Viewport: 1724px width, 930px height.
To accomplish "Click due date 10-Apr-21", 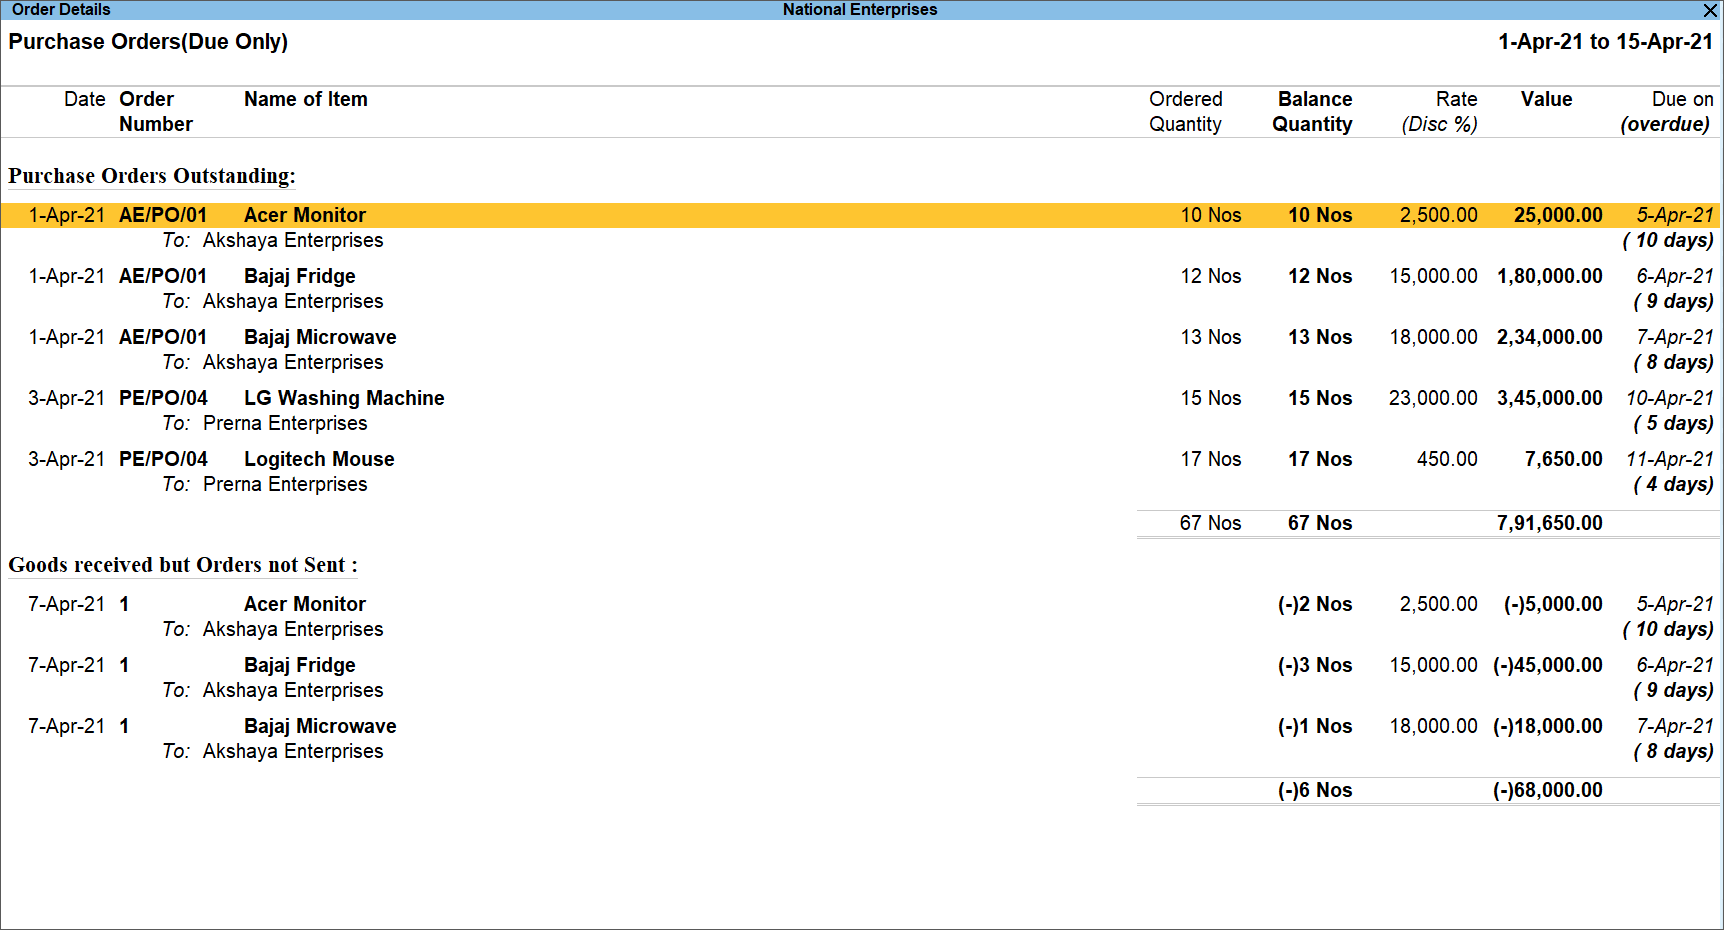I will pos(1669,398).
